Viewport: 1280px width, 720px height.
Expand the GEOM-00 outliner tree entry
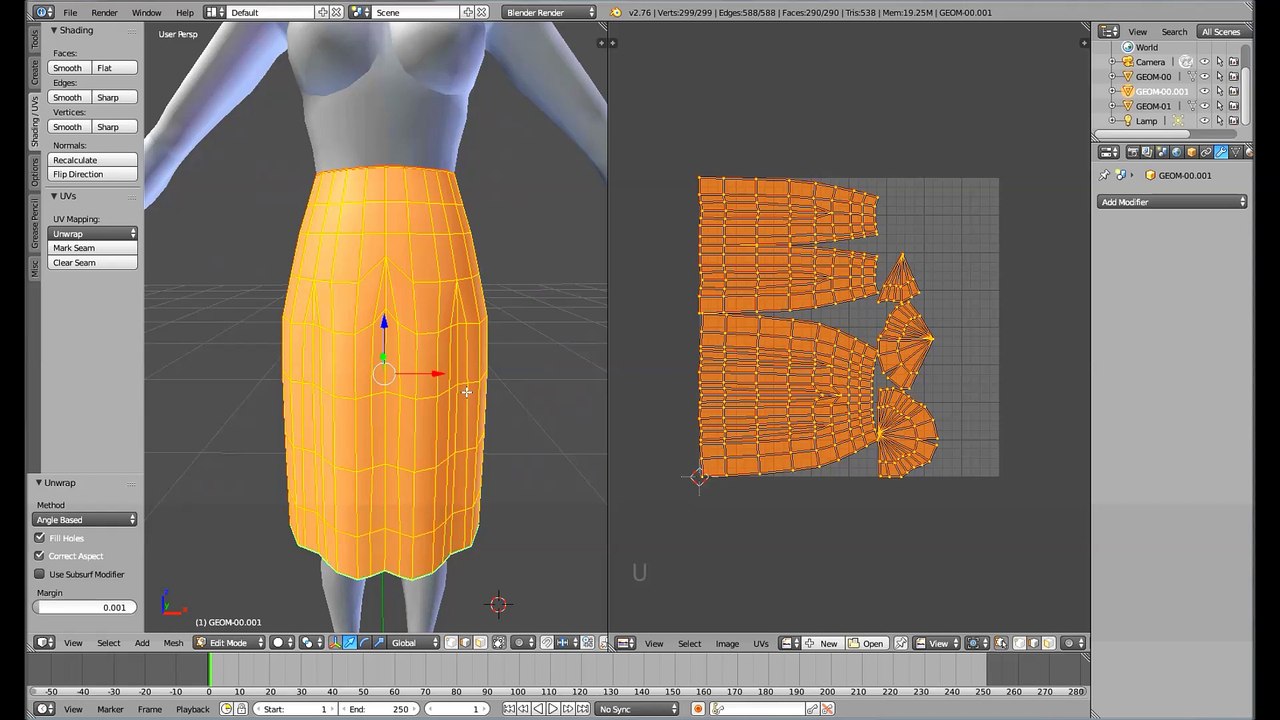[x=1112, y=76]
